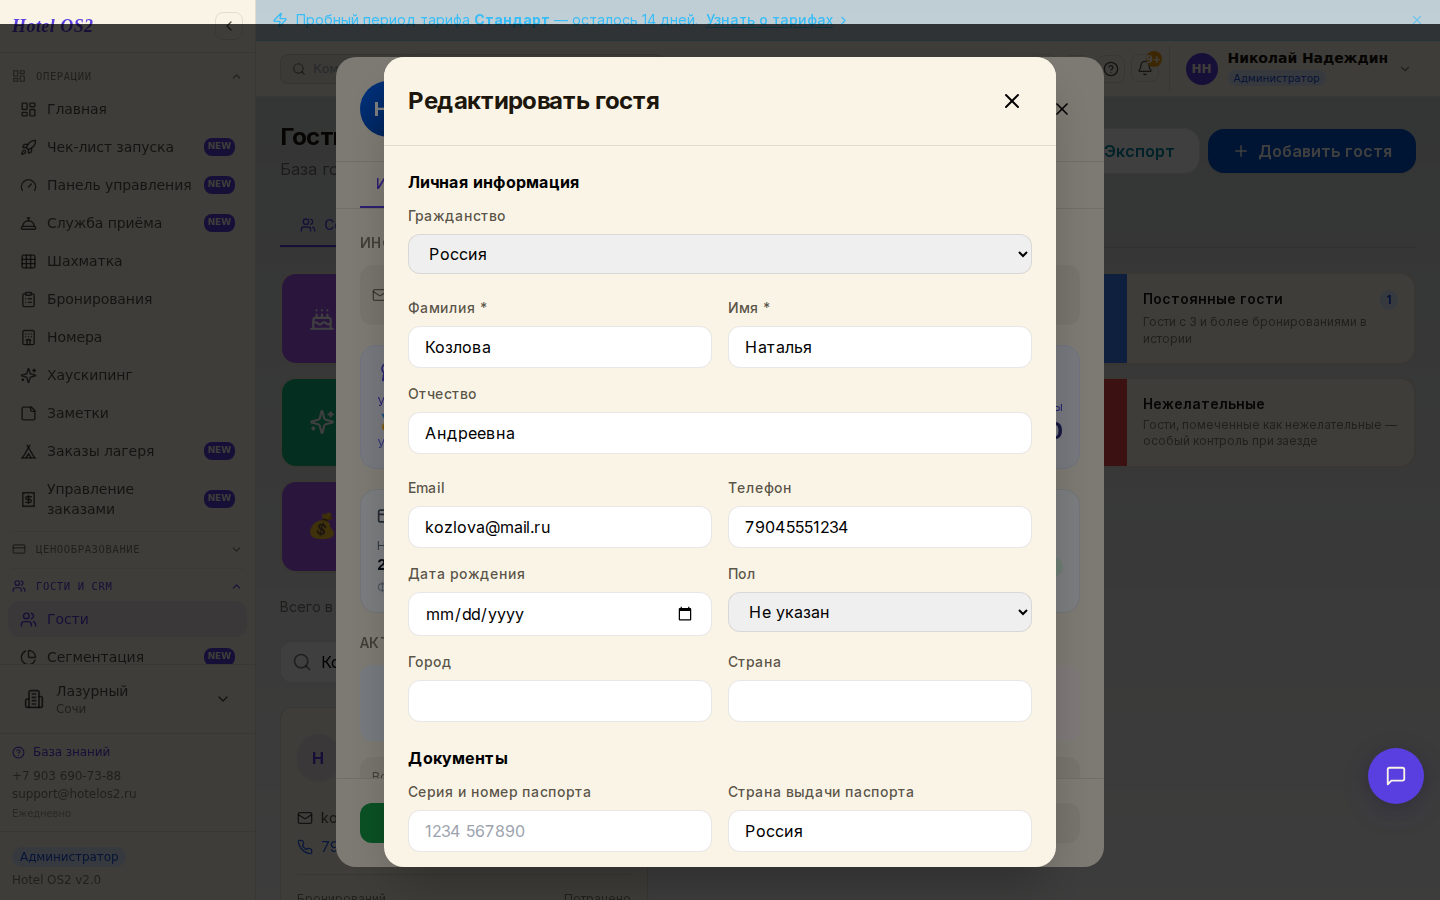
Task: Expand the Николай Надеждин account menu
Action: click(1404, 69)
